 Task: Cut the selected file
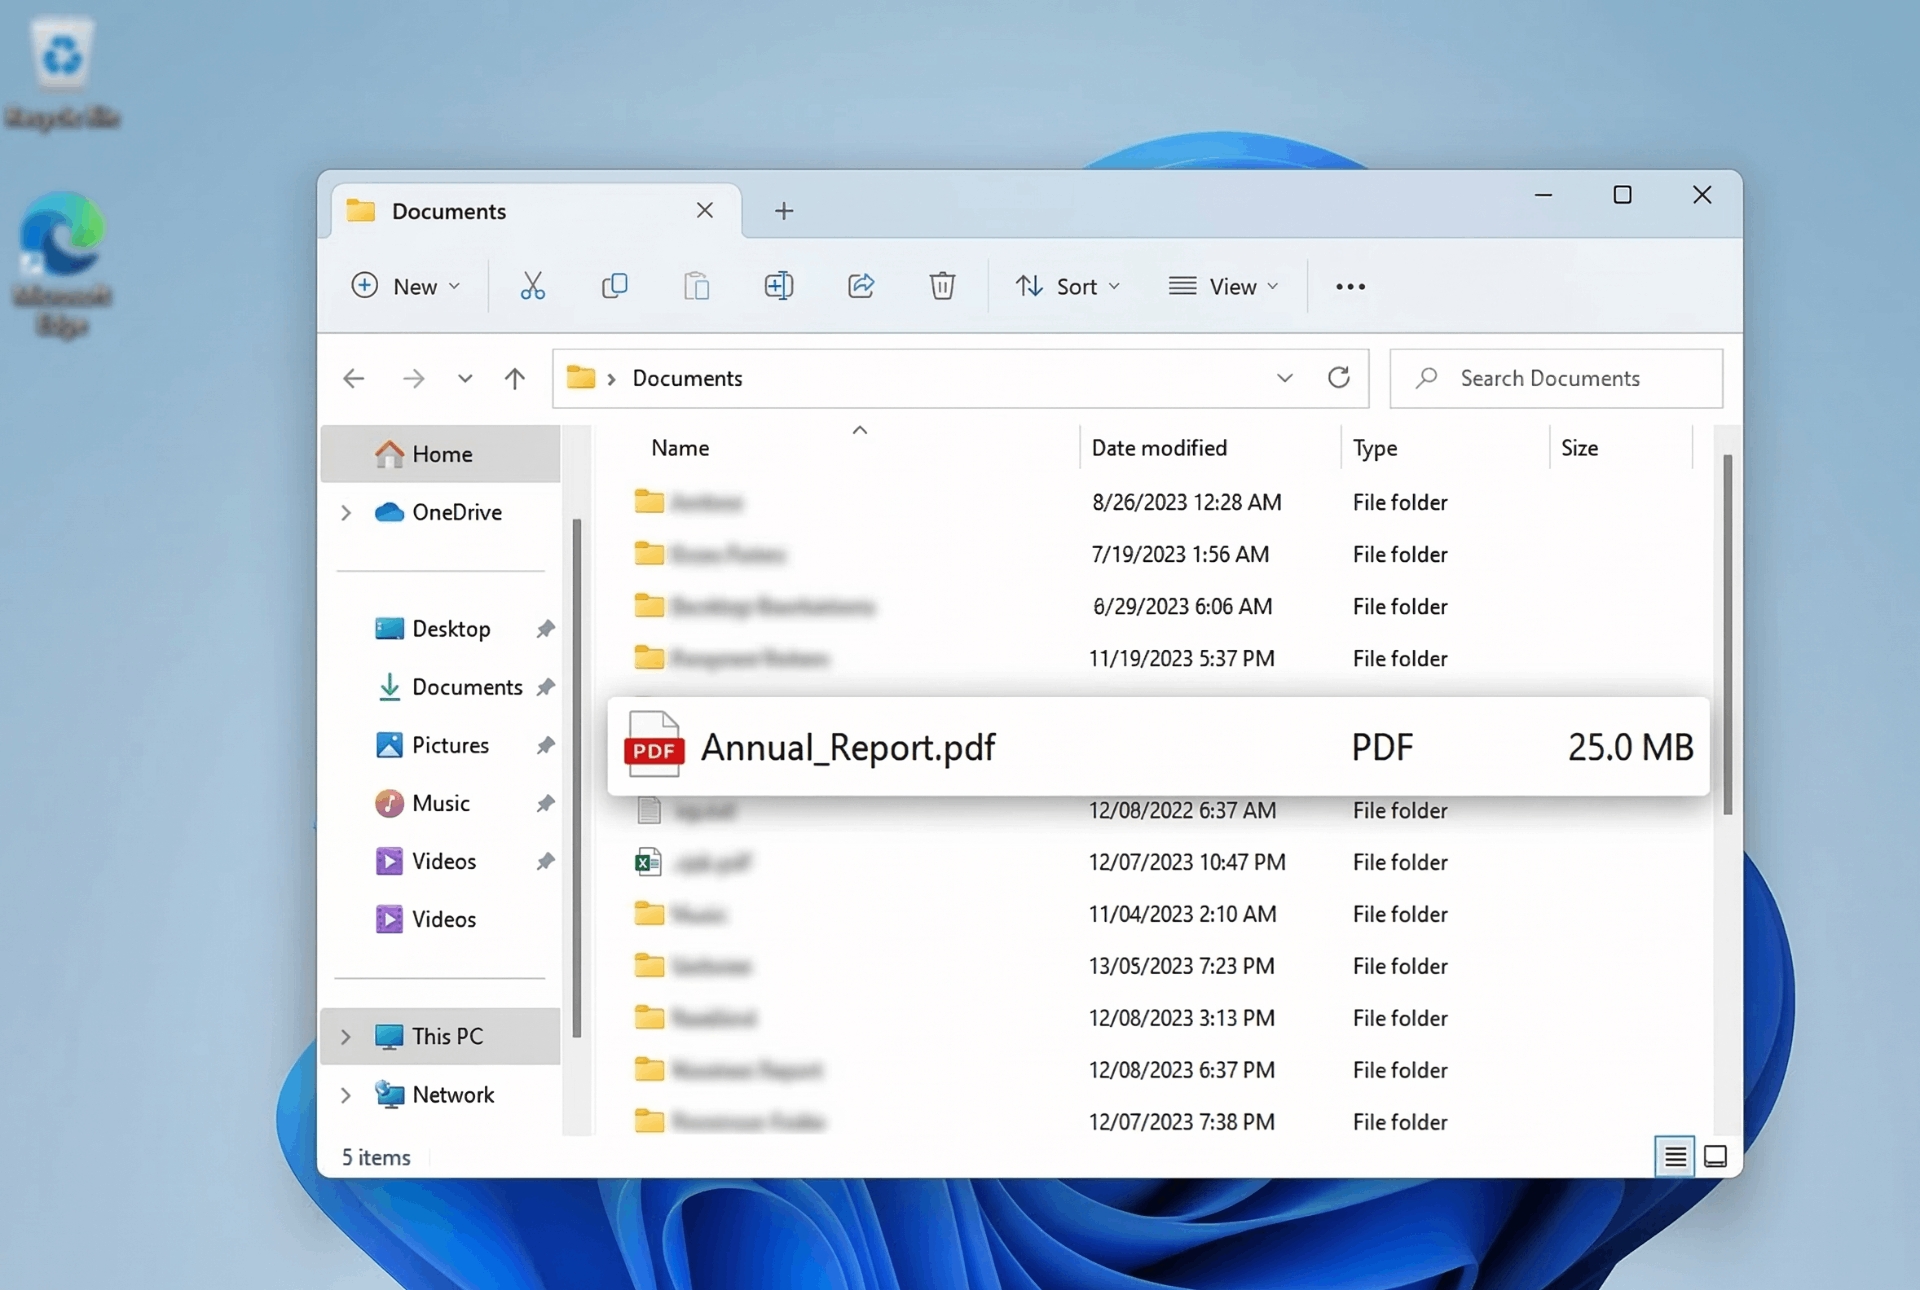point(532,286)
